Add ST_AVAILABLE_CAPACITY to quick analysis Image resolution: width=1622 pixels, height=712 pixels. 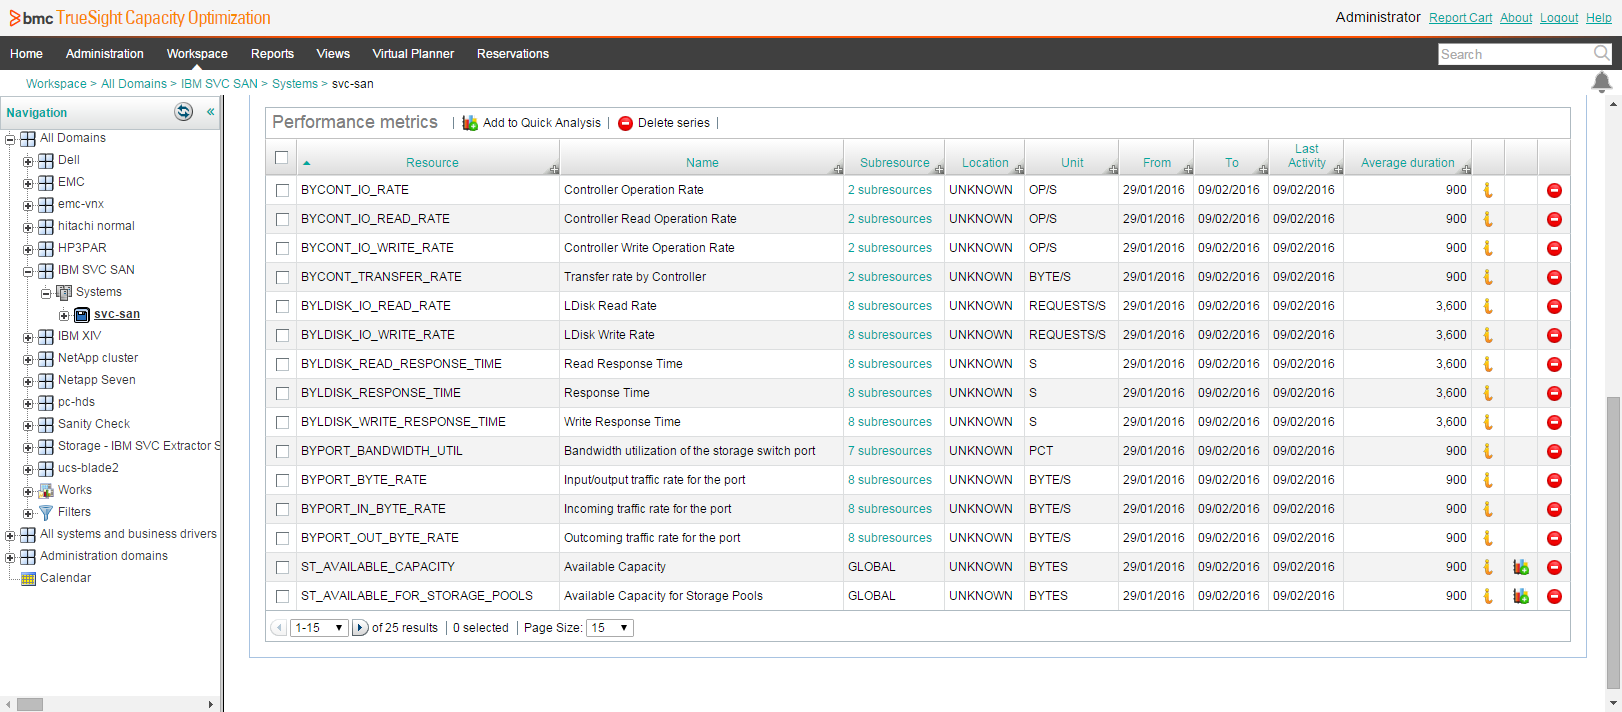click(x=1521, y=567)
